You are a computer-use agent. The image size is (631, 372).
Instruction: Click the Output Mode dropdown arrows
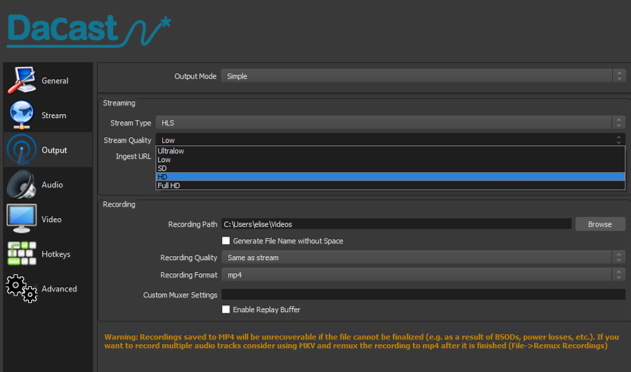619,76
